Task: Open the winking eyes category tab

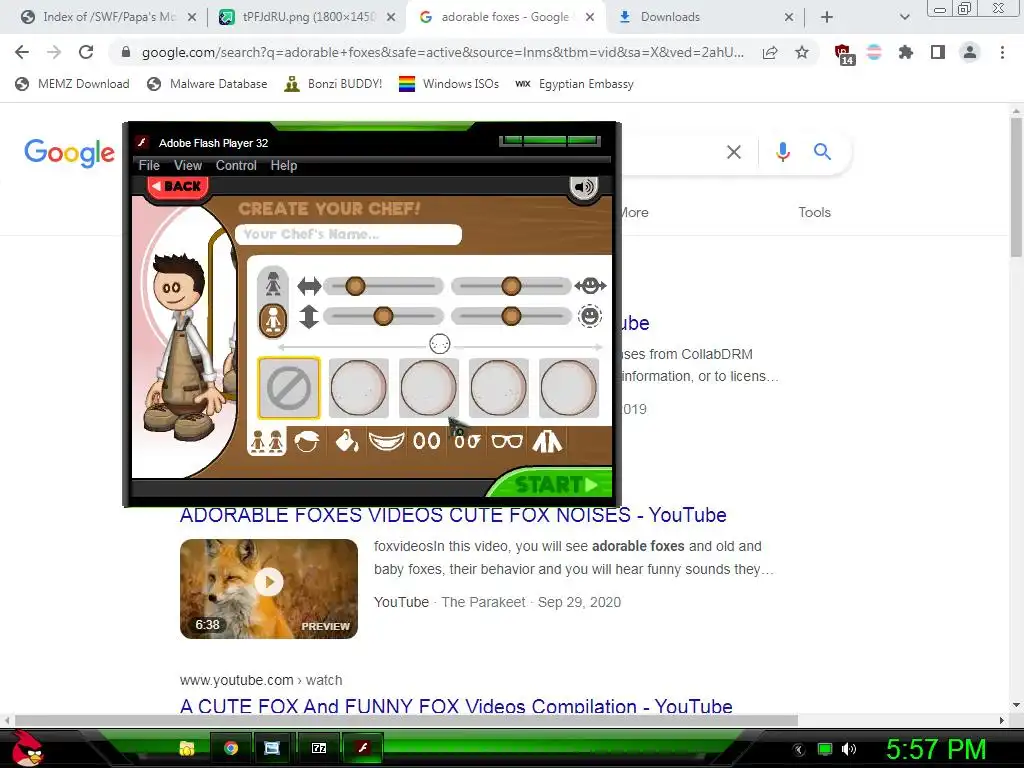Action: click(x=467, y=442)
